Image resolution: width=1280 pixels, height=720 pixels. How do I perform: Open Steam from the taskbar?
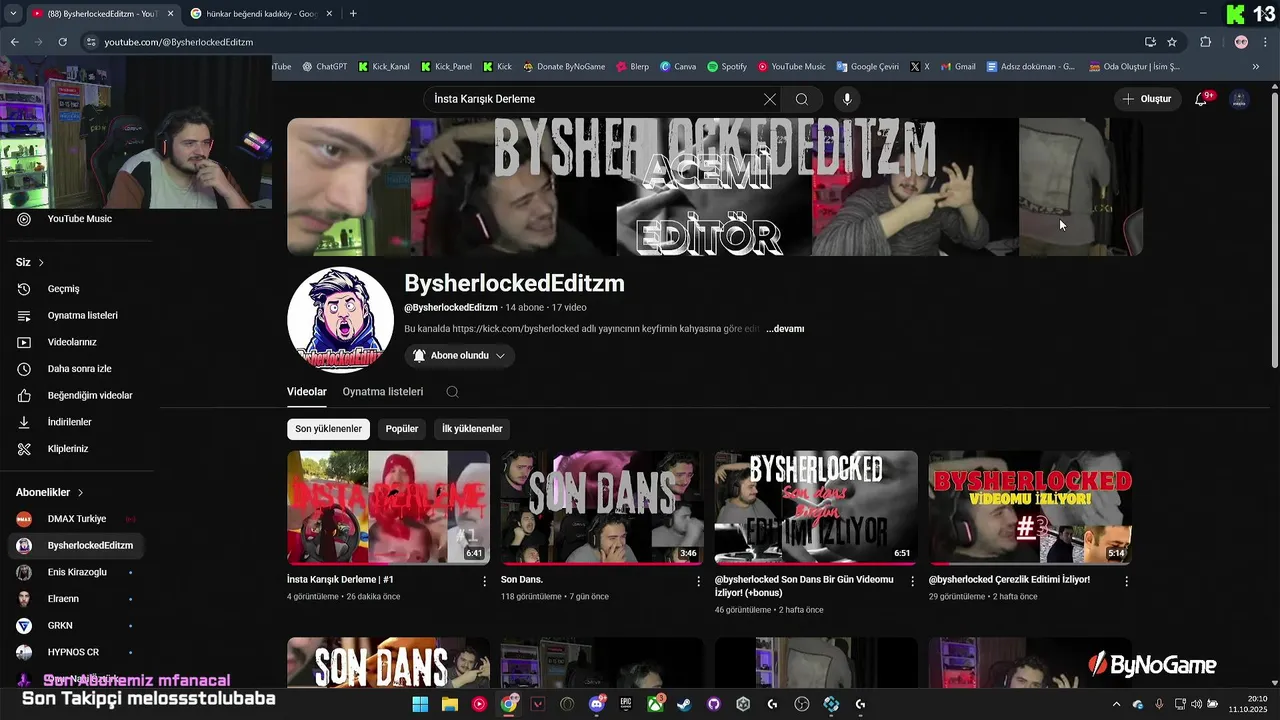pyautogui.click(x=684, y=704)
